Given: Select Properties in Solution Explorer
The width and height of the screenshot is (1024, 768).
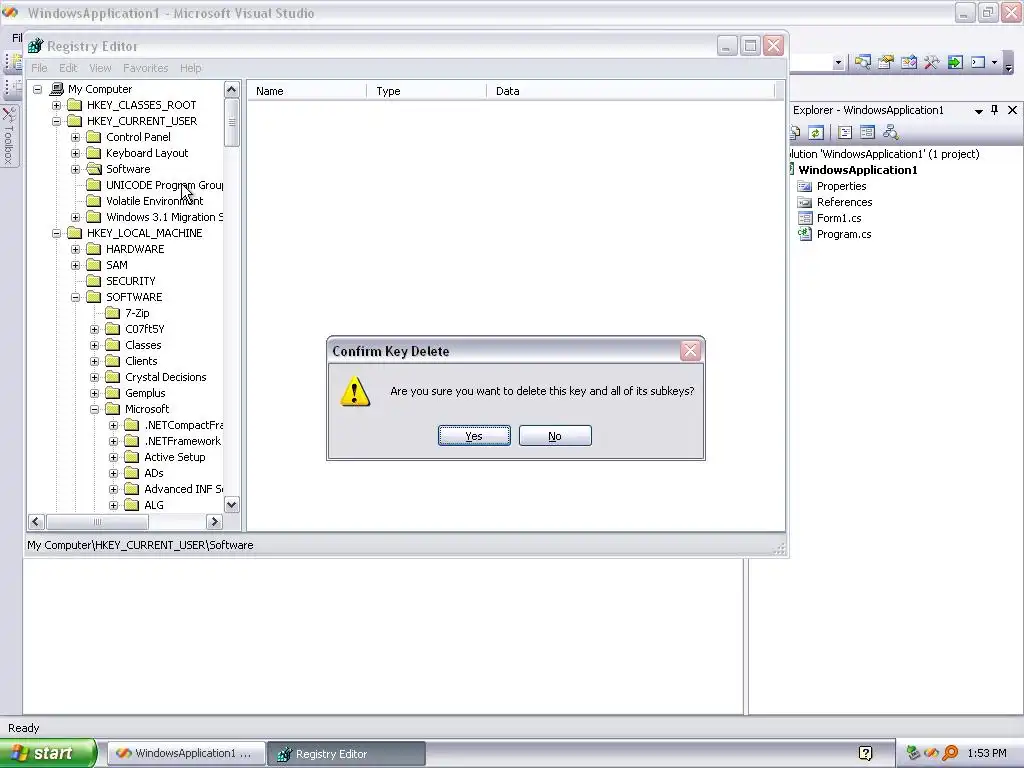Looking at the screenshot, I should [841, 186].
